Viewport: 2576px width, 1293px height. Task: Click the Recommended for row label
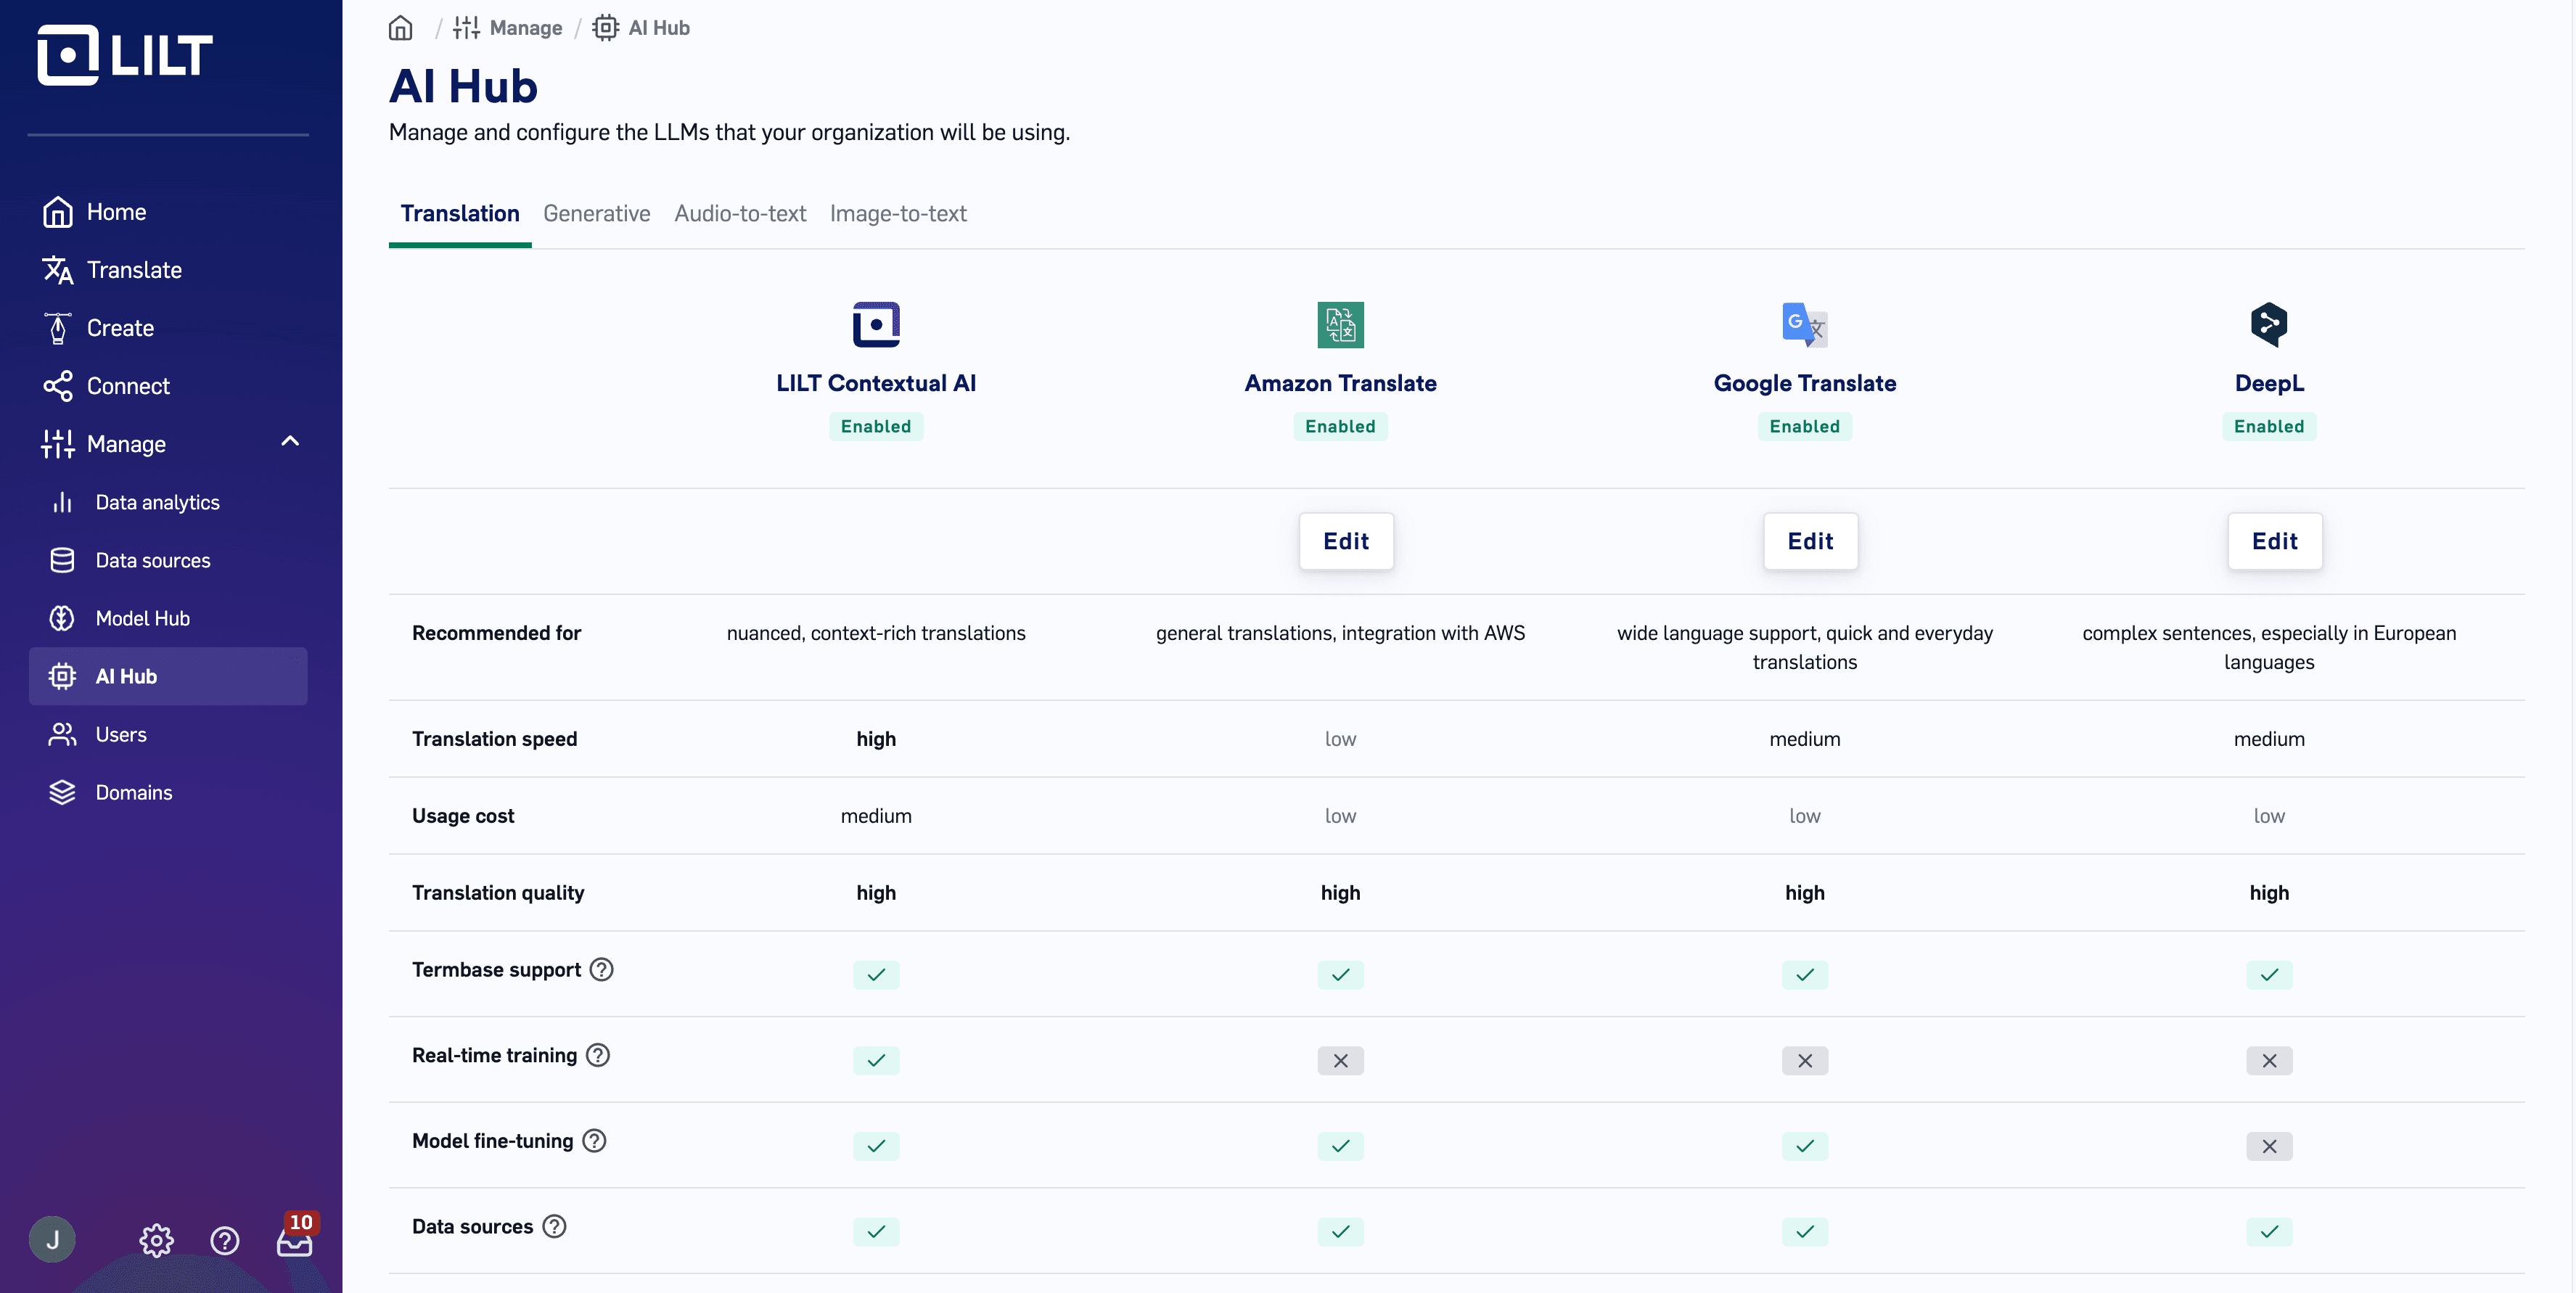coord(497,633)
